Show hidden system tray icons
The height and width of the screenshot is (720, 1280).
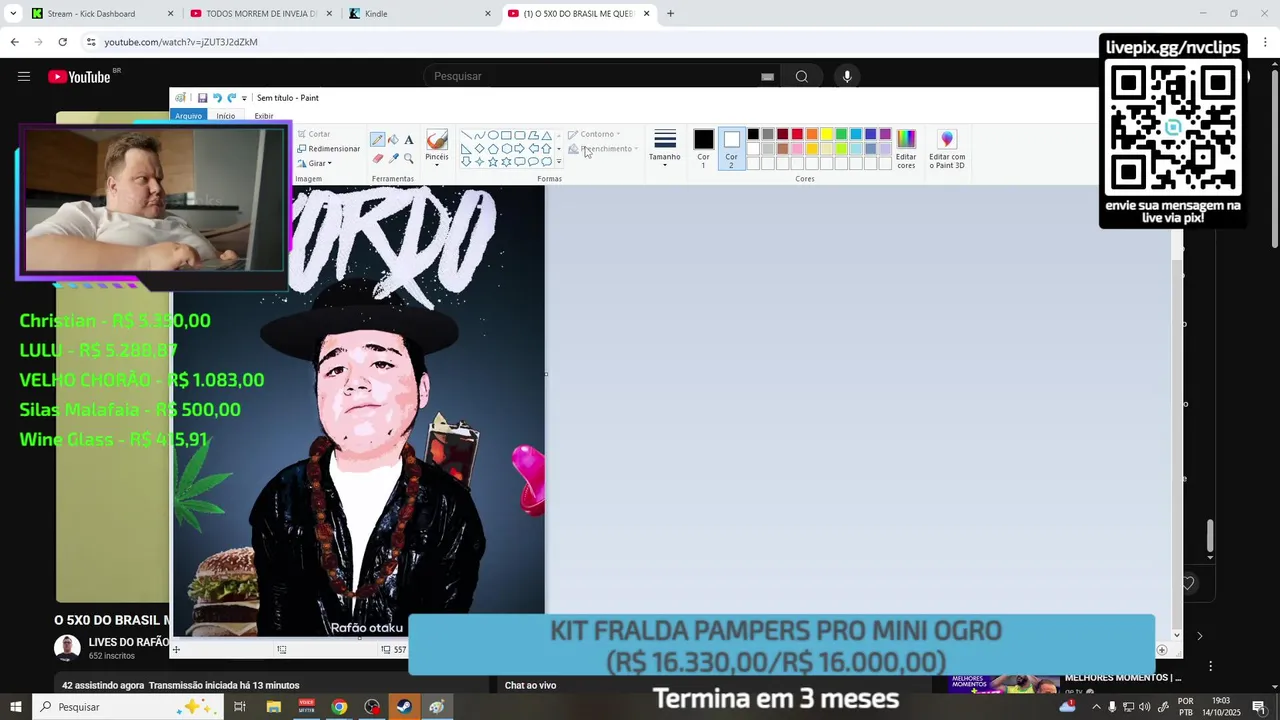tap(1096, 707)
